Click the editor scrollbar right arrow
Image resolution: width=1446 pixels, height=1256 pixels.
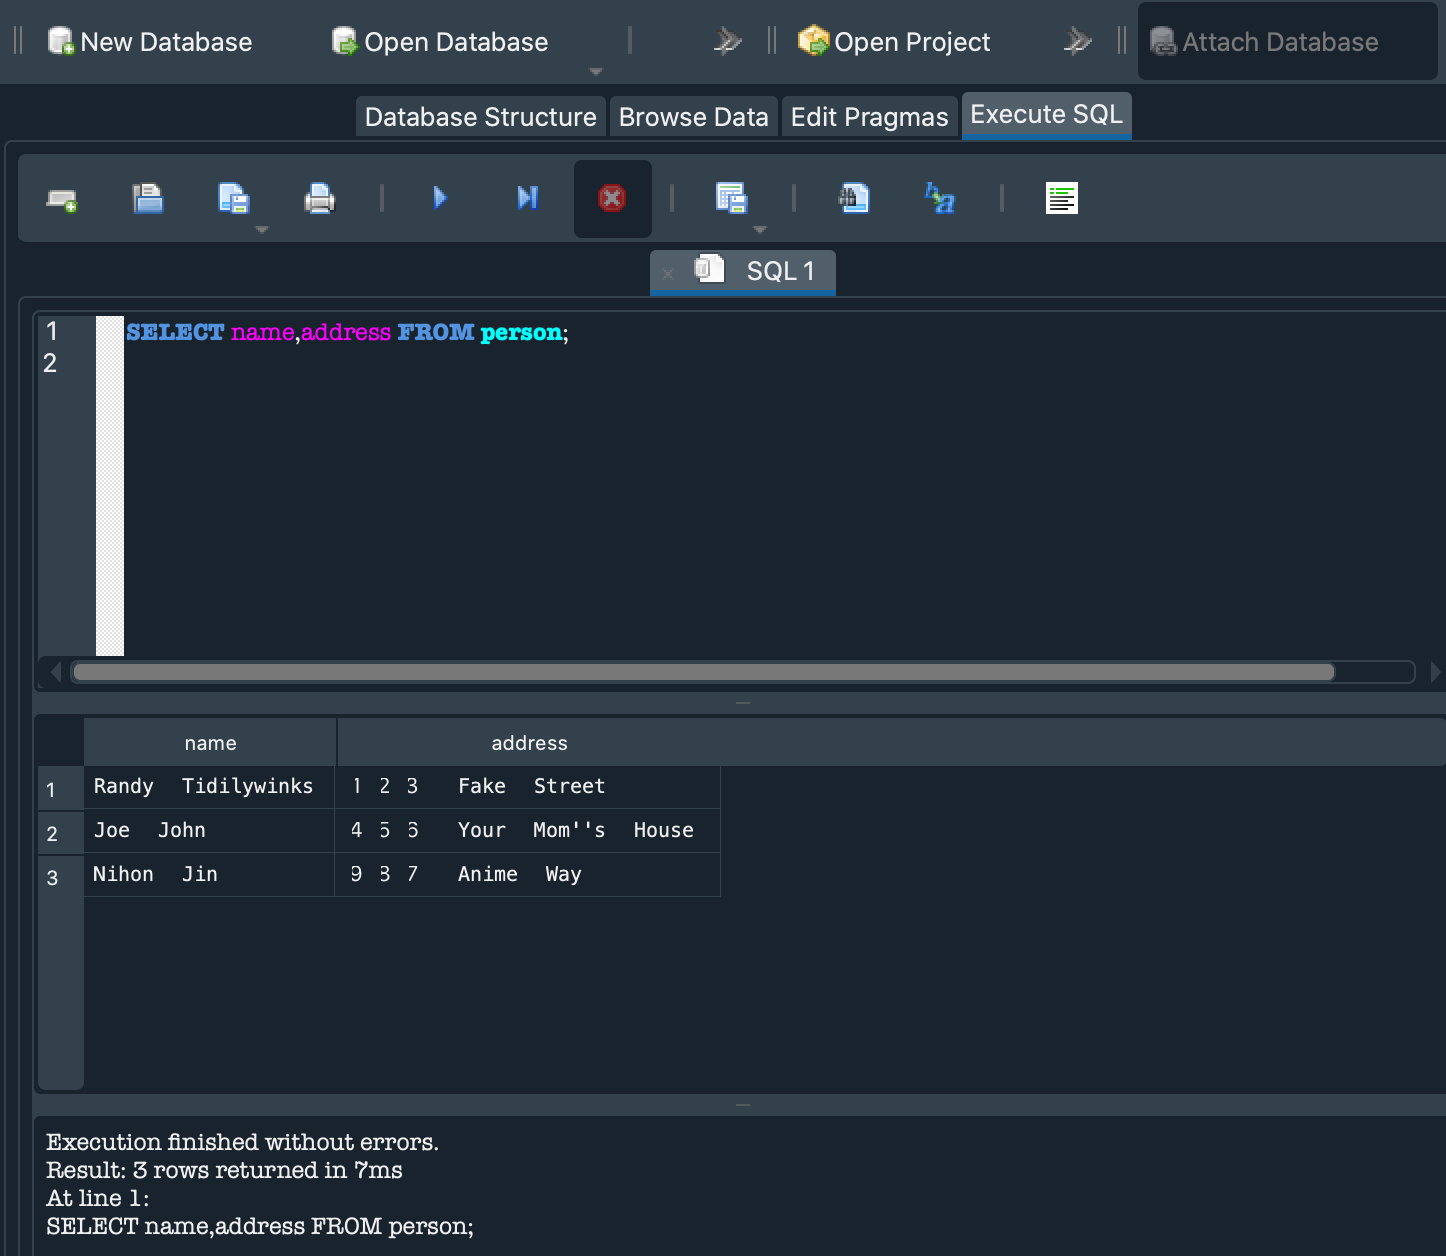[1436, 672]
